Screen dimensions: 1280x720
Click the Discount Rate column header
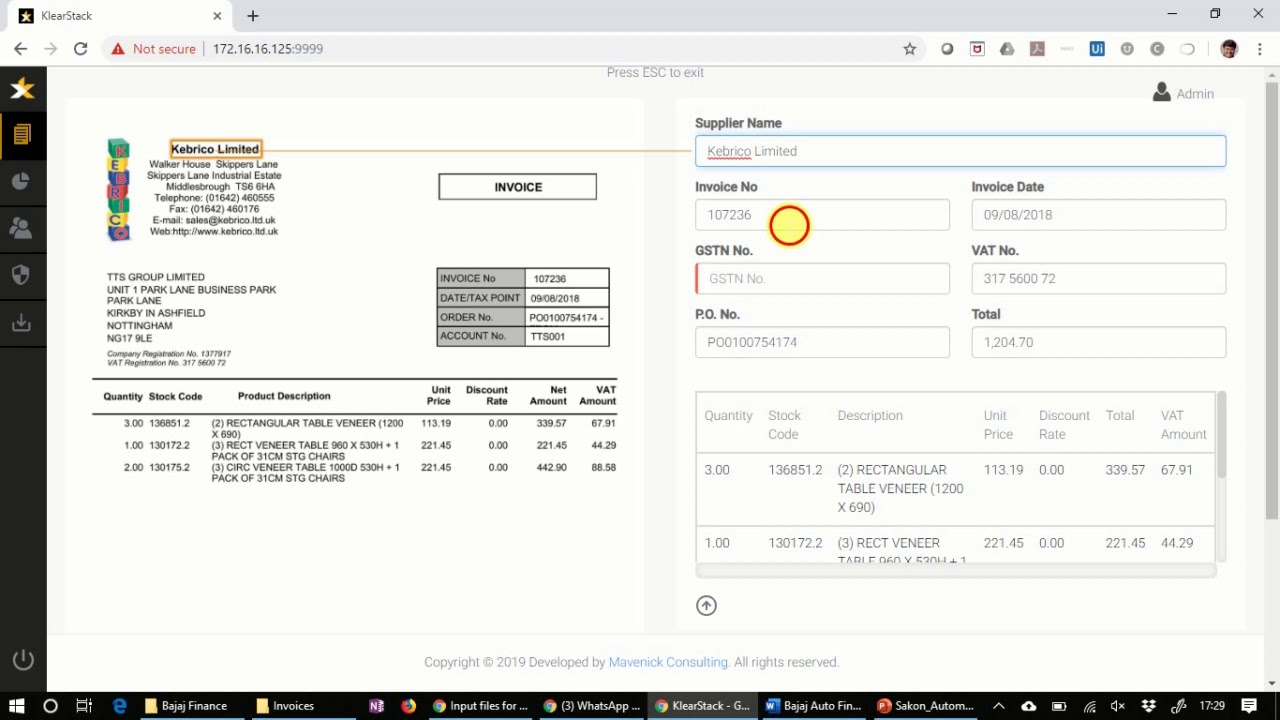coord(1064,425)
